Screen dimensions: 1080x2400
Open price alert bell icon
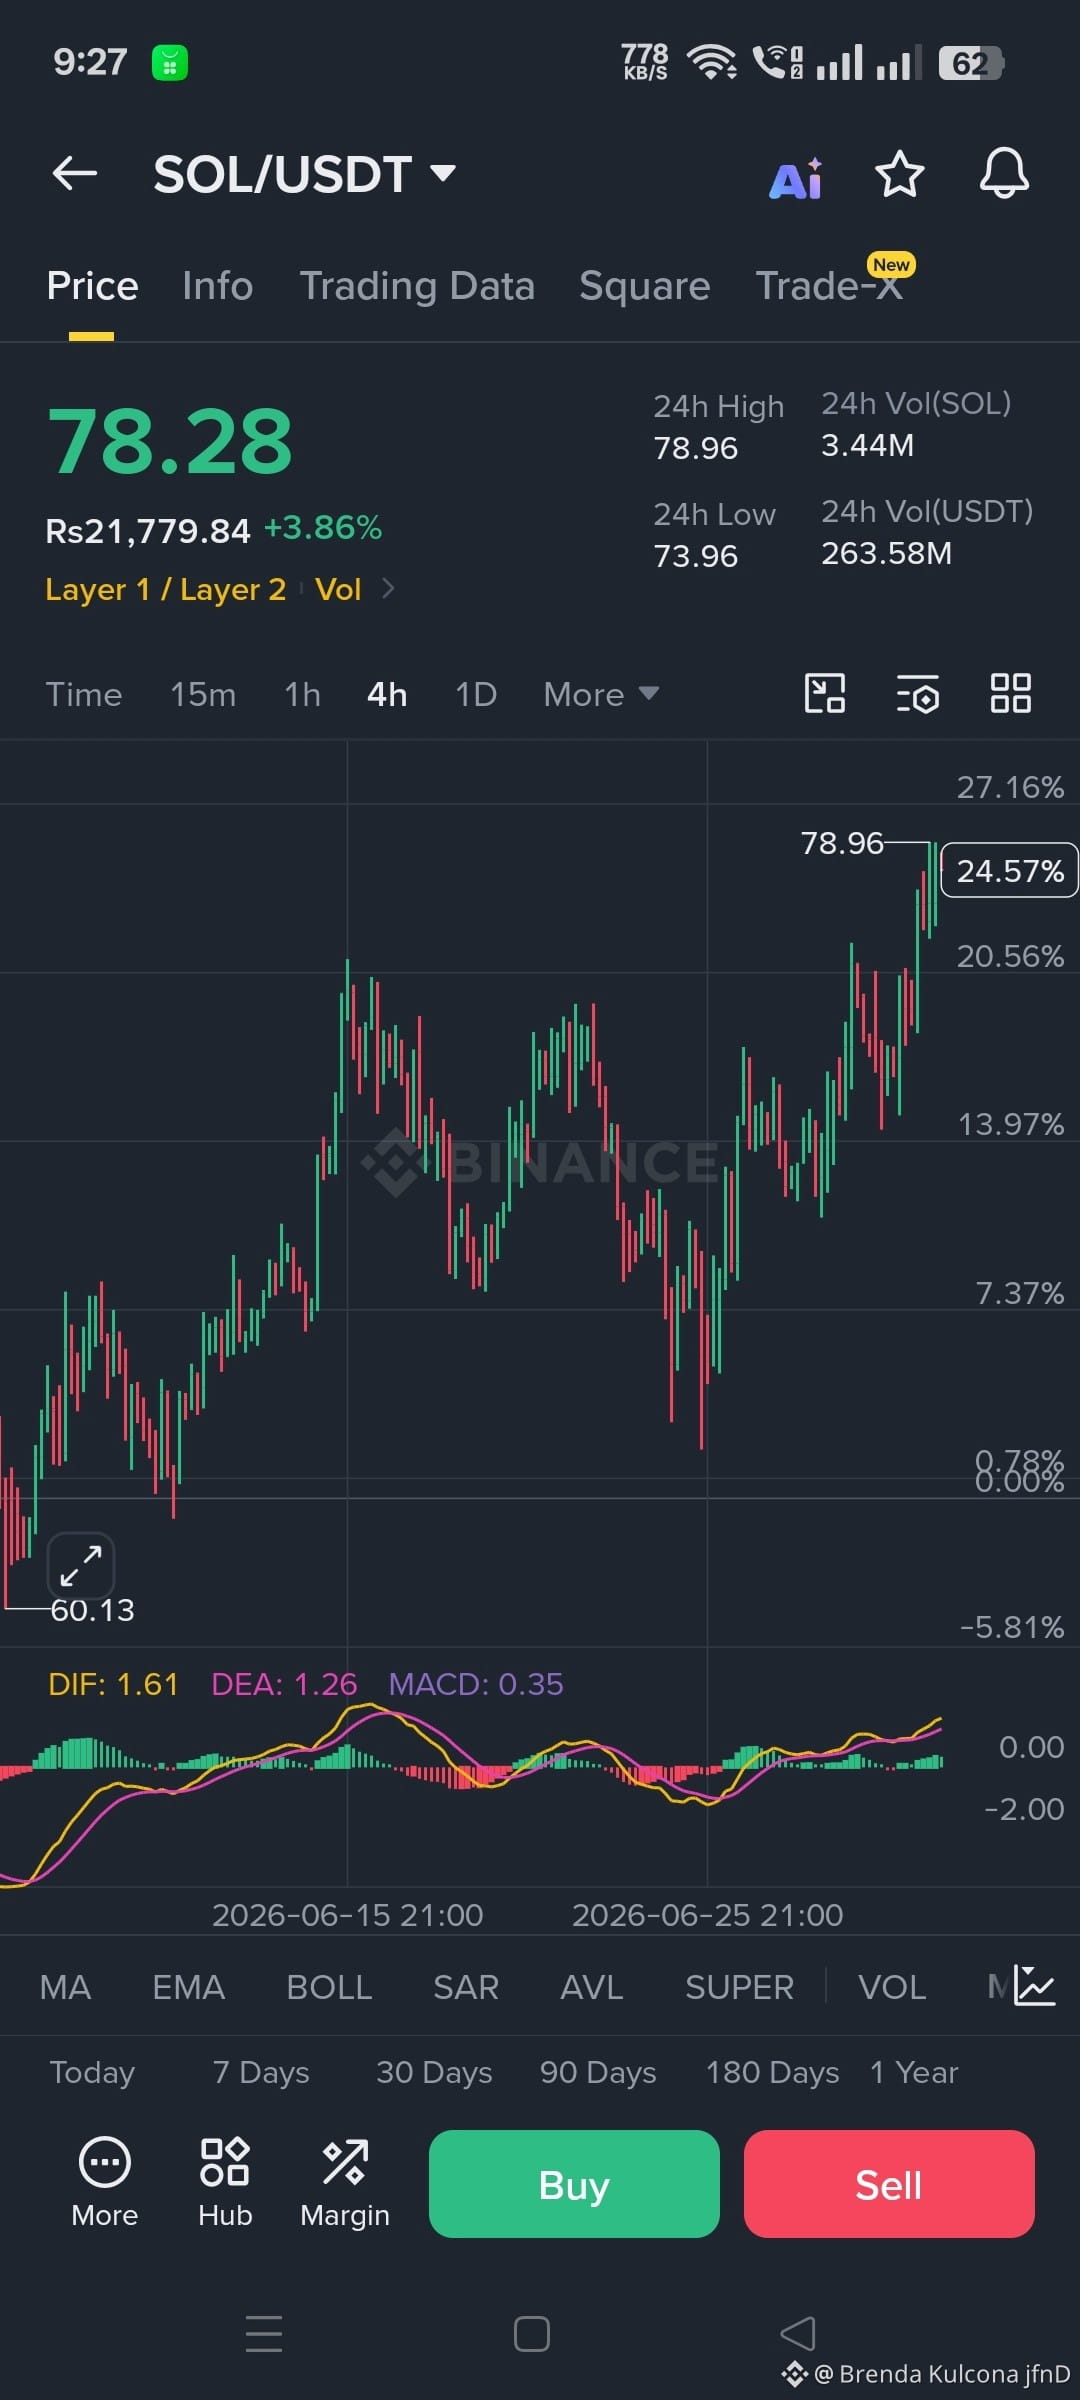tap(1004, 173)
